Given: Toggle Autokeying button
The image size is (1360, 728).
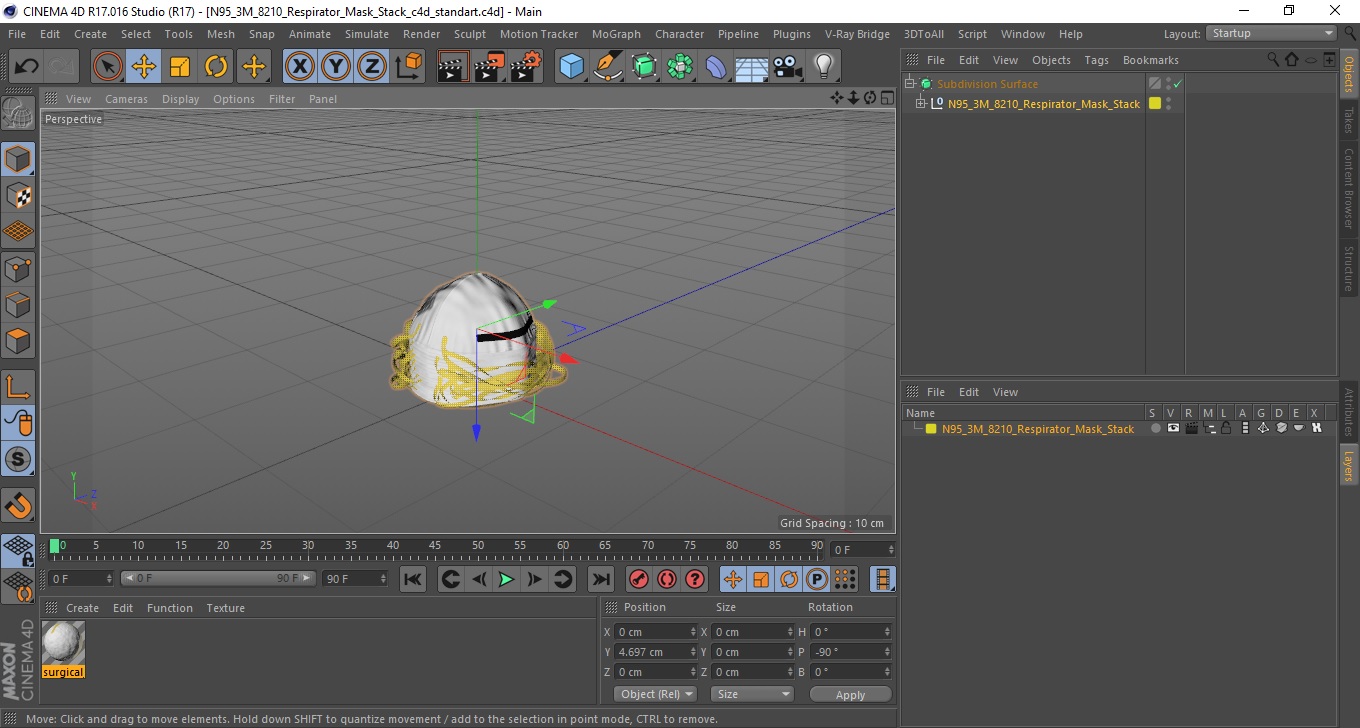Looking at the screenshot, I should coord(667,579).
